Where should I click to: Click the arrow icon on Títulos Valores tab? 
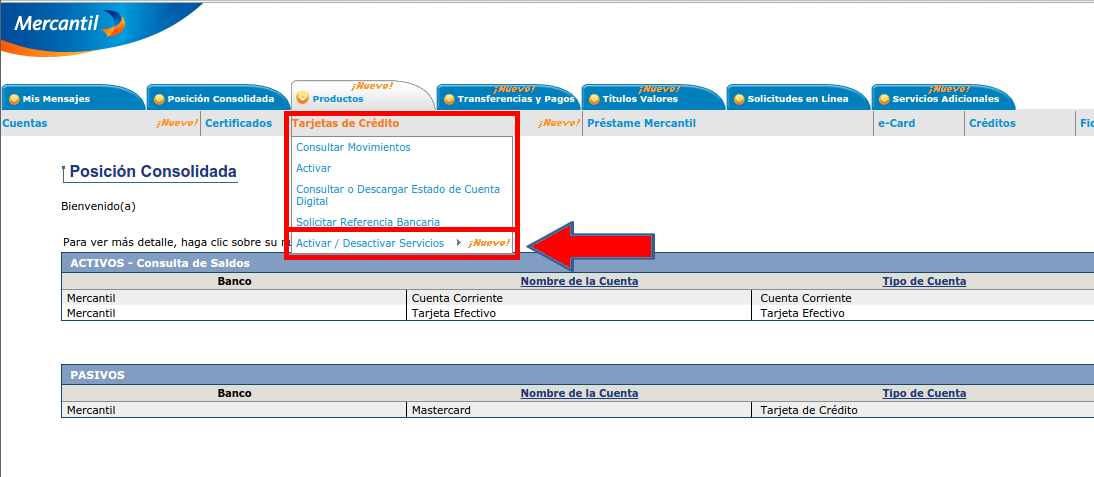[594, 99]
